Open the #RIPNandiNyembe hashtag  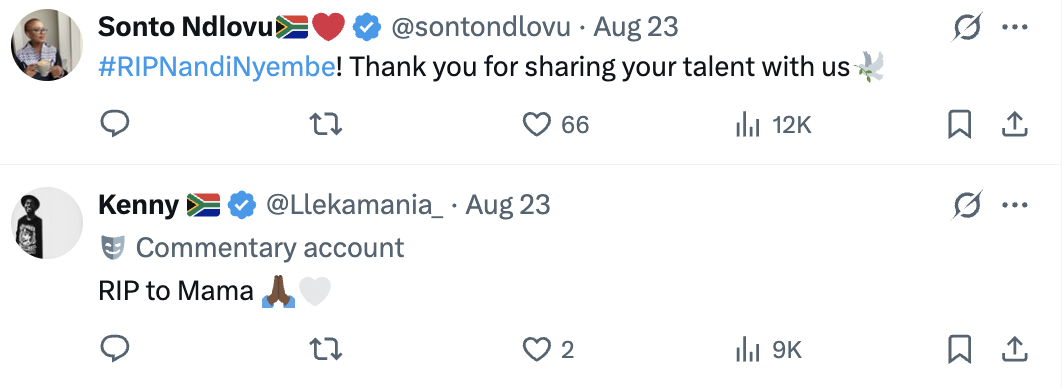216,67
